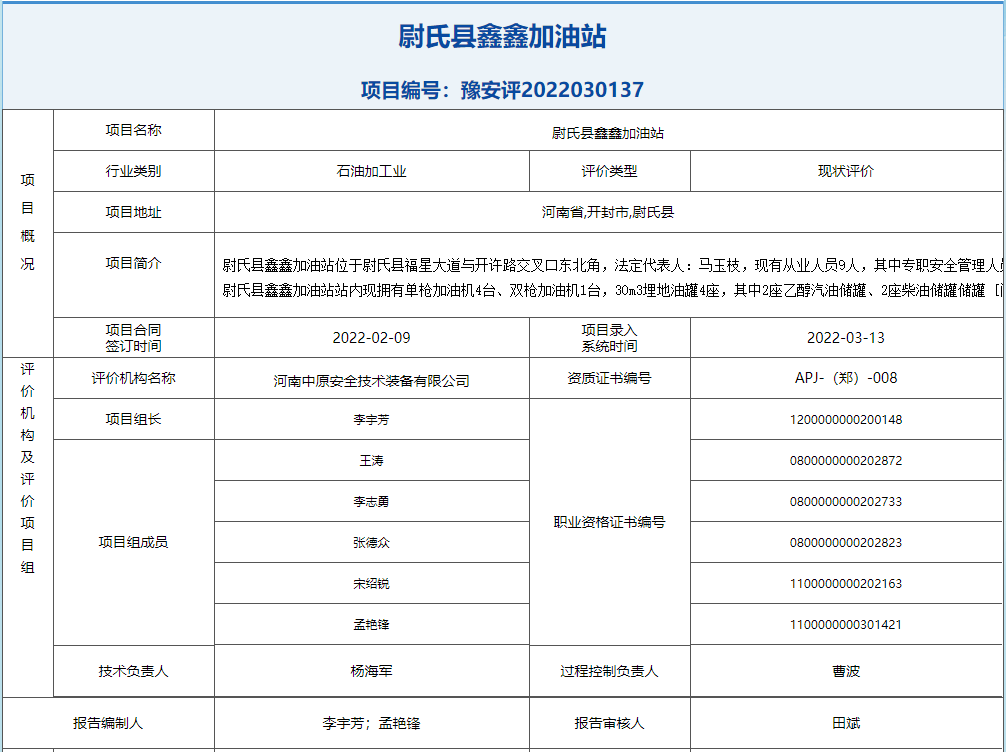
Task: Select certificate number APJ-（郑）-008
Action: click(846, 378)
